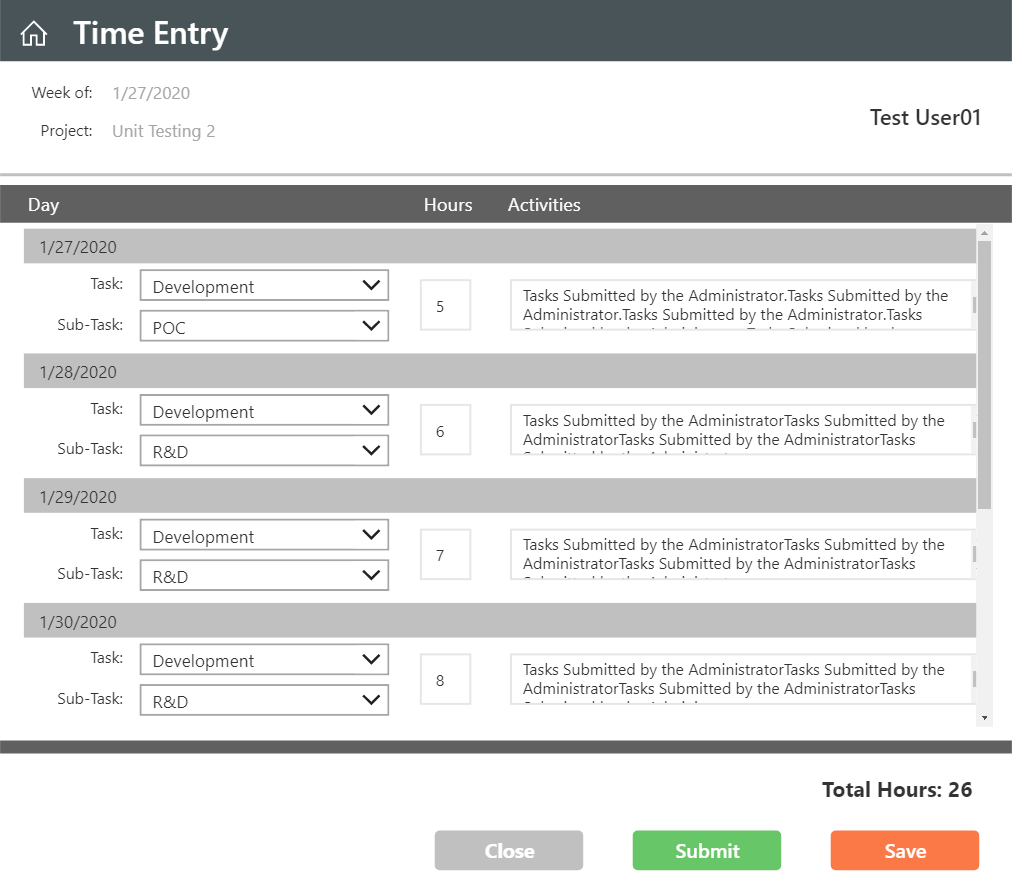Image resolution: width=1012 pixels, height=887 pixels.
Task: Click the hours field showing 7
Action: click(445, 555)
